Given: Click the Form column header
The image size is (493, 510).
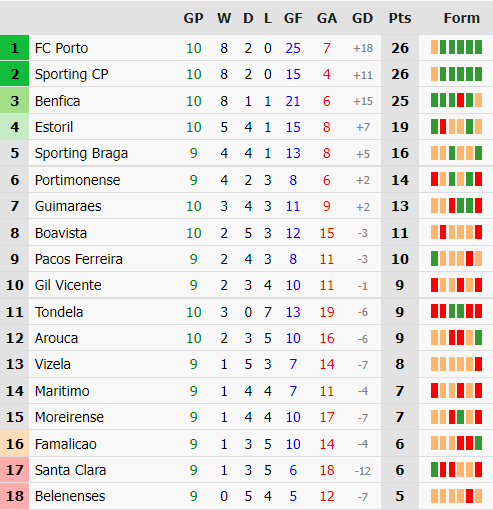Looking at the screenshot, I should pos(462,18).
